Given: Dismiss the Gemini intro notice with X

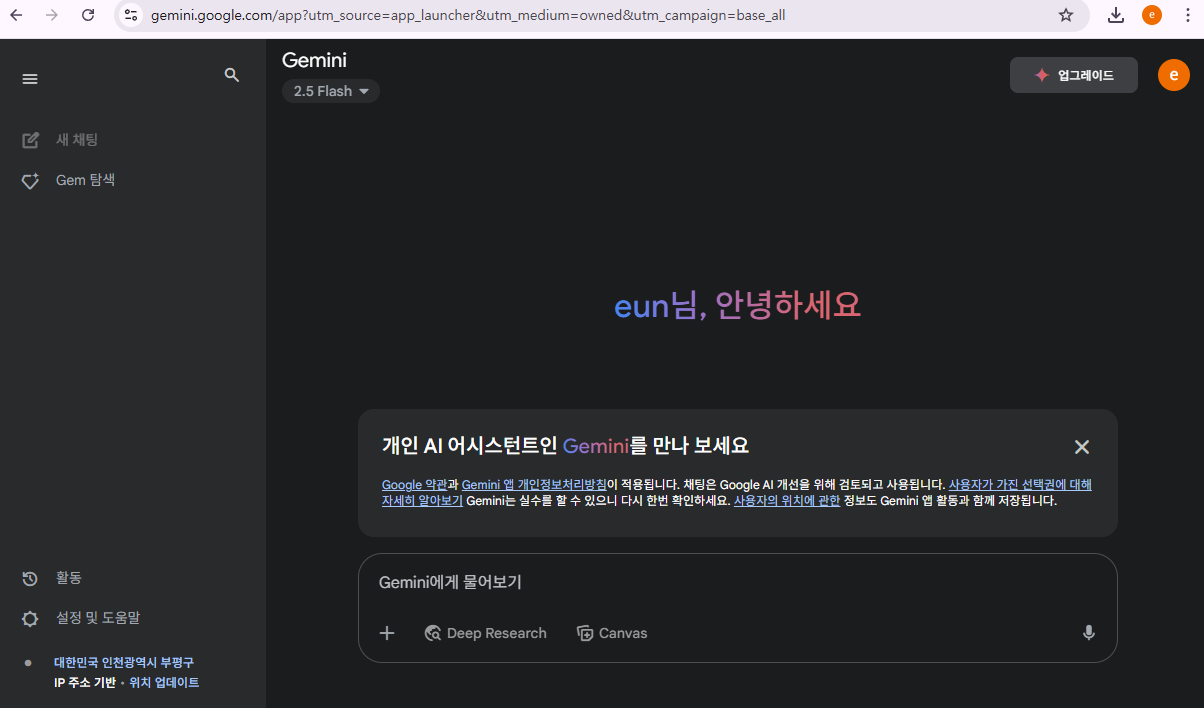Looking at the screenshot, I should point(1082,447).
